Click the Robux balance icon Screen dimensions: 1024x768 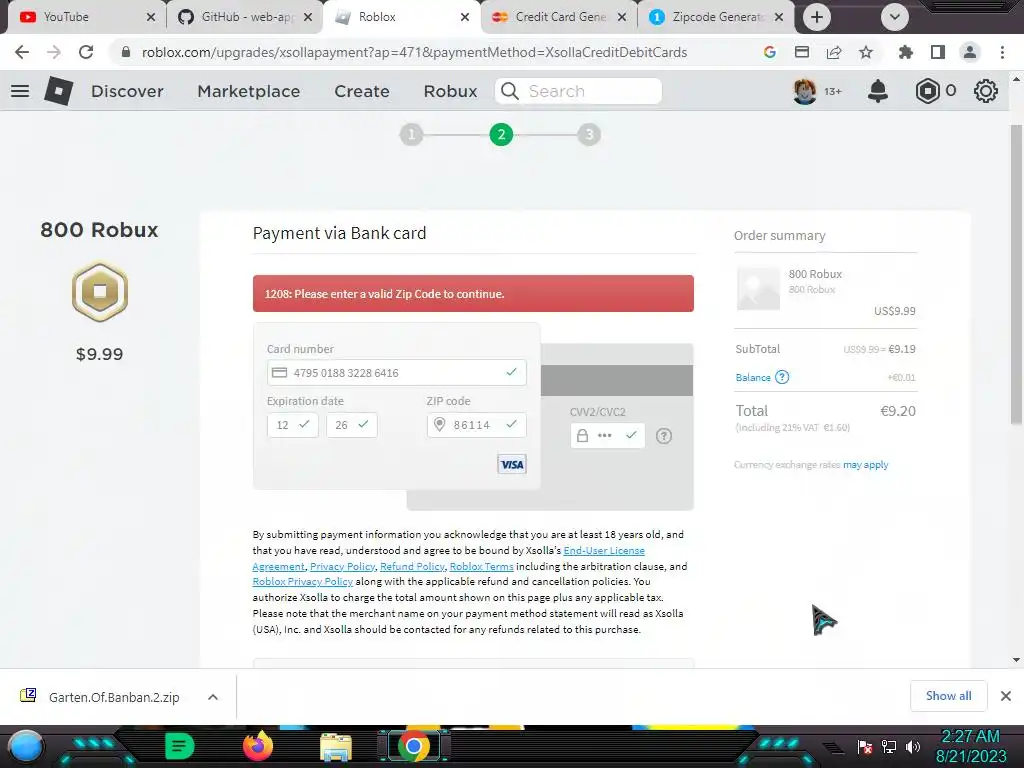[x=927, y=91]
